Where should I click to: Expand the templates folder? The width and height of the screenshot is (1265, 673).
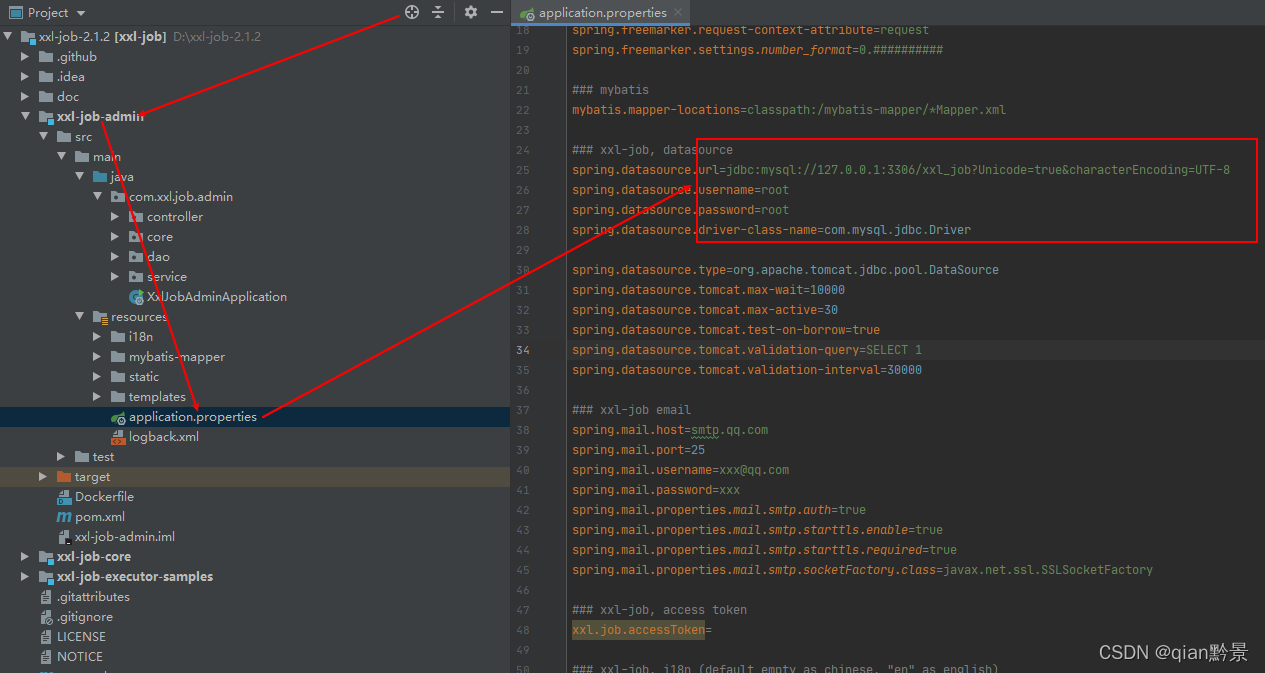point(98,397)
